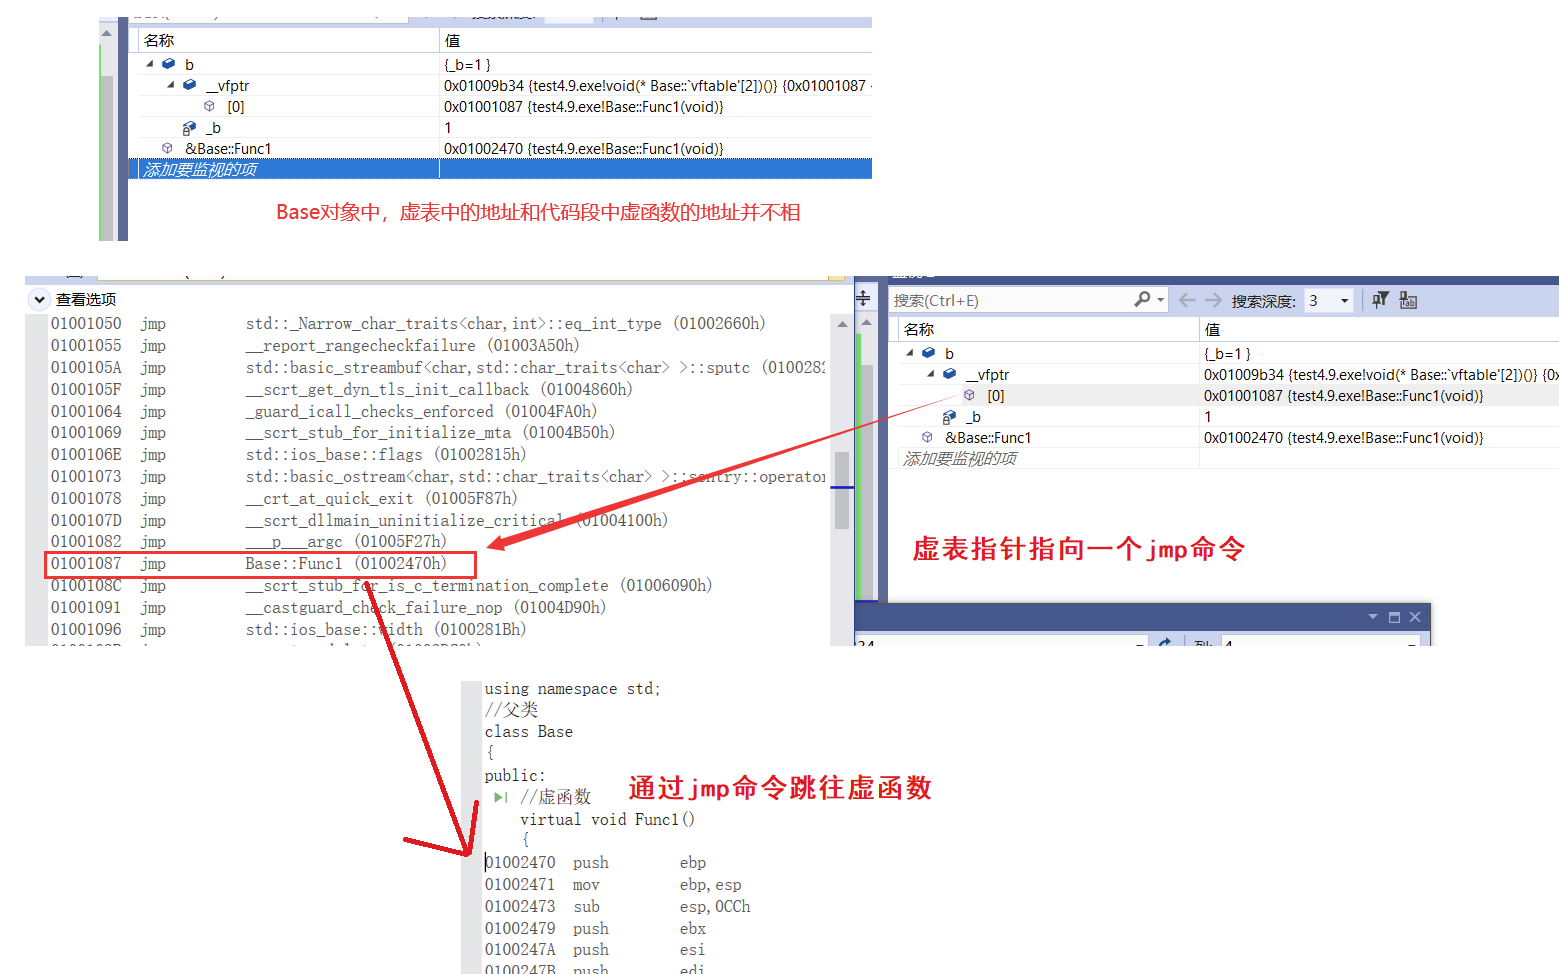
Task: Maximize the floating tool window
Action: (1394, 617)
